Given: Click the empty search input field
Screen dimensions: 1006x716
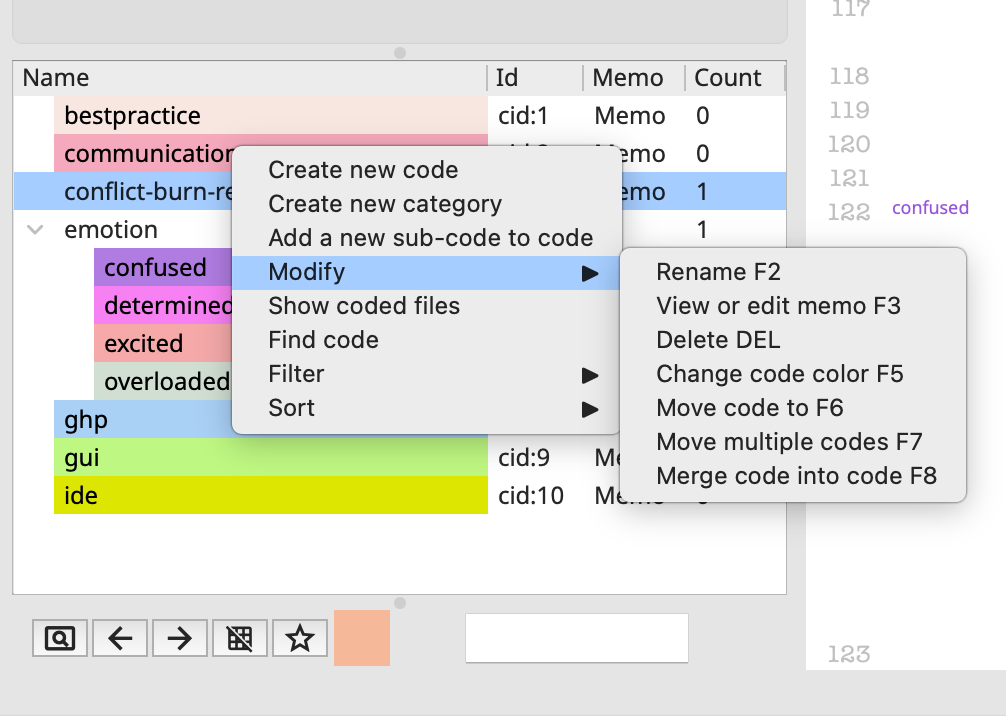Looking at the screenshot, I should [x=577, y=638].
